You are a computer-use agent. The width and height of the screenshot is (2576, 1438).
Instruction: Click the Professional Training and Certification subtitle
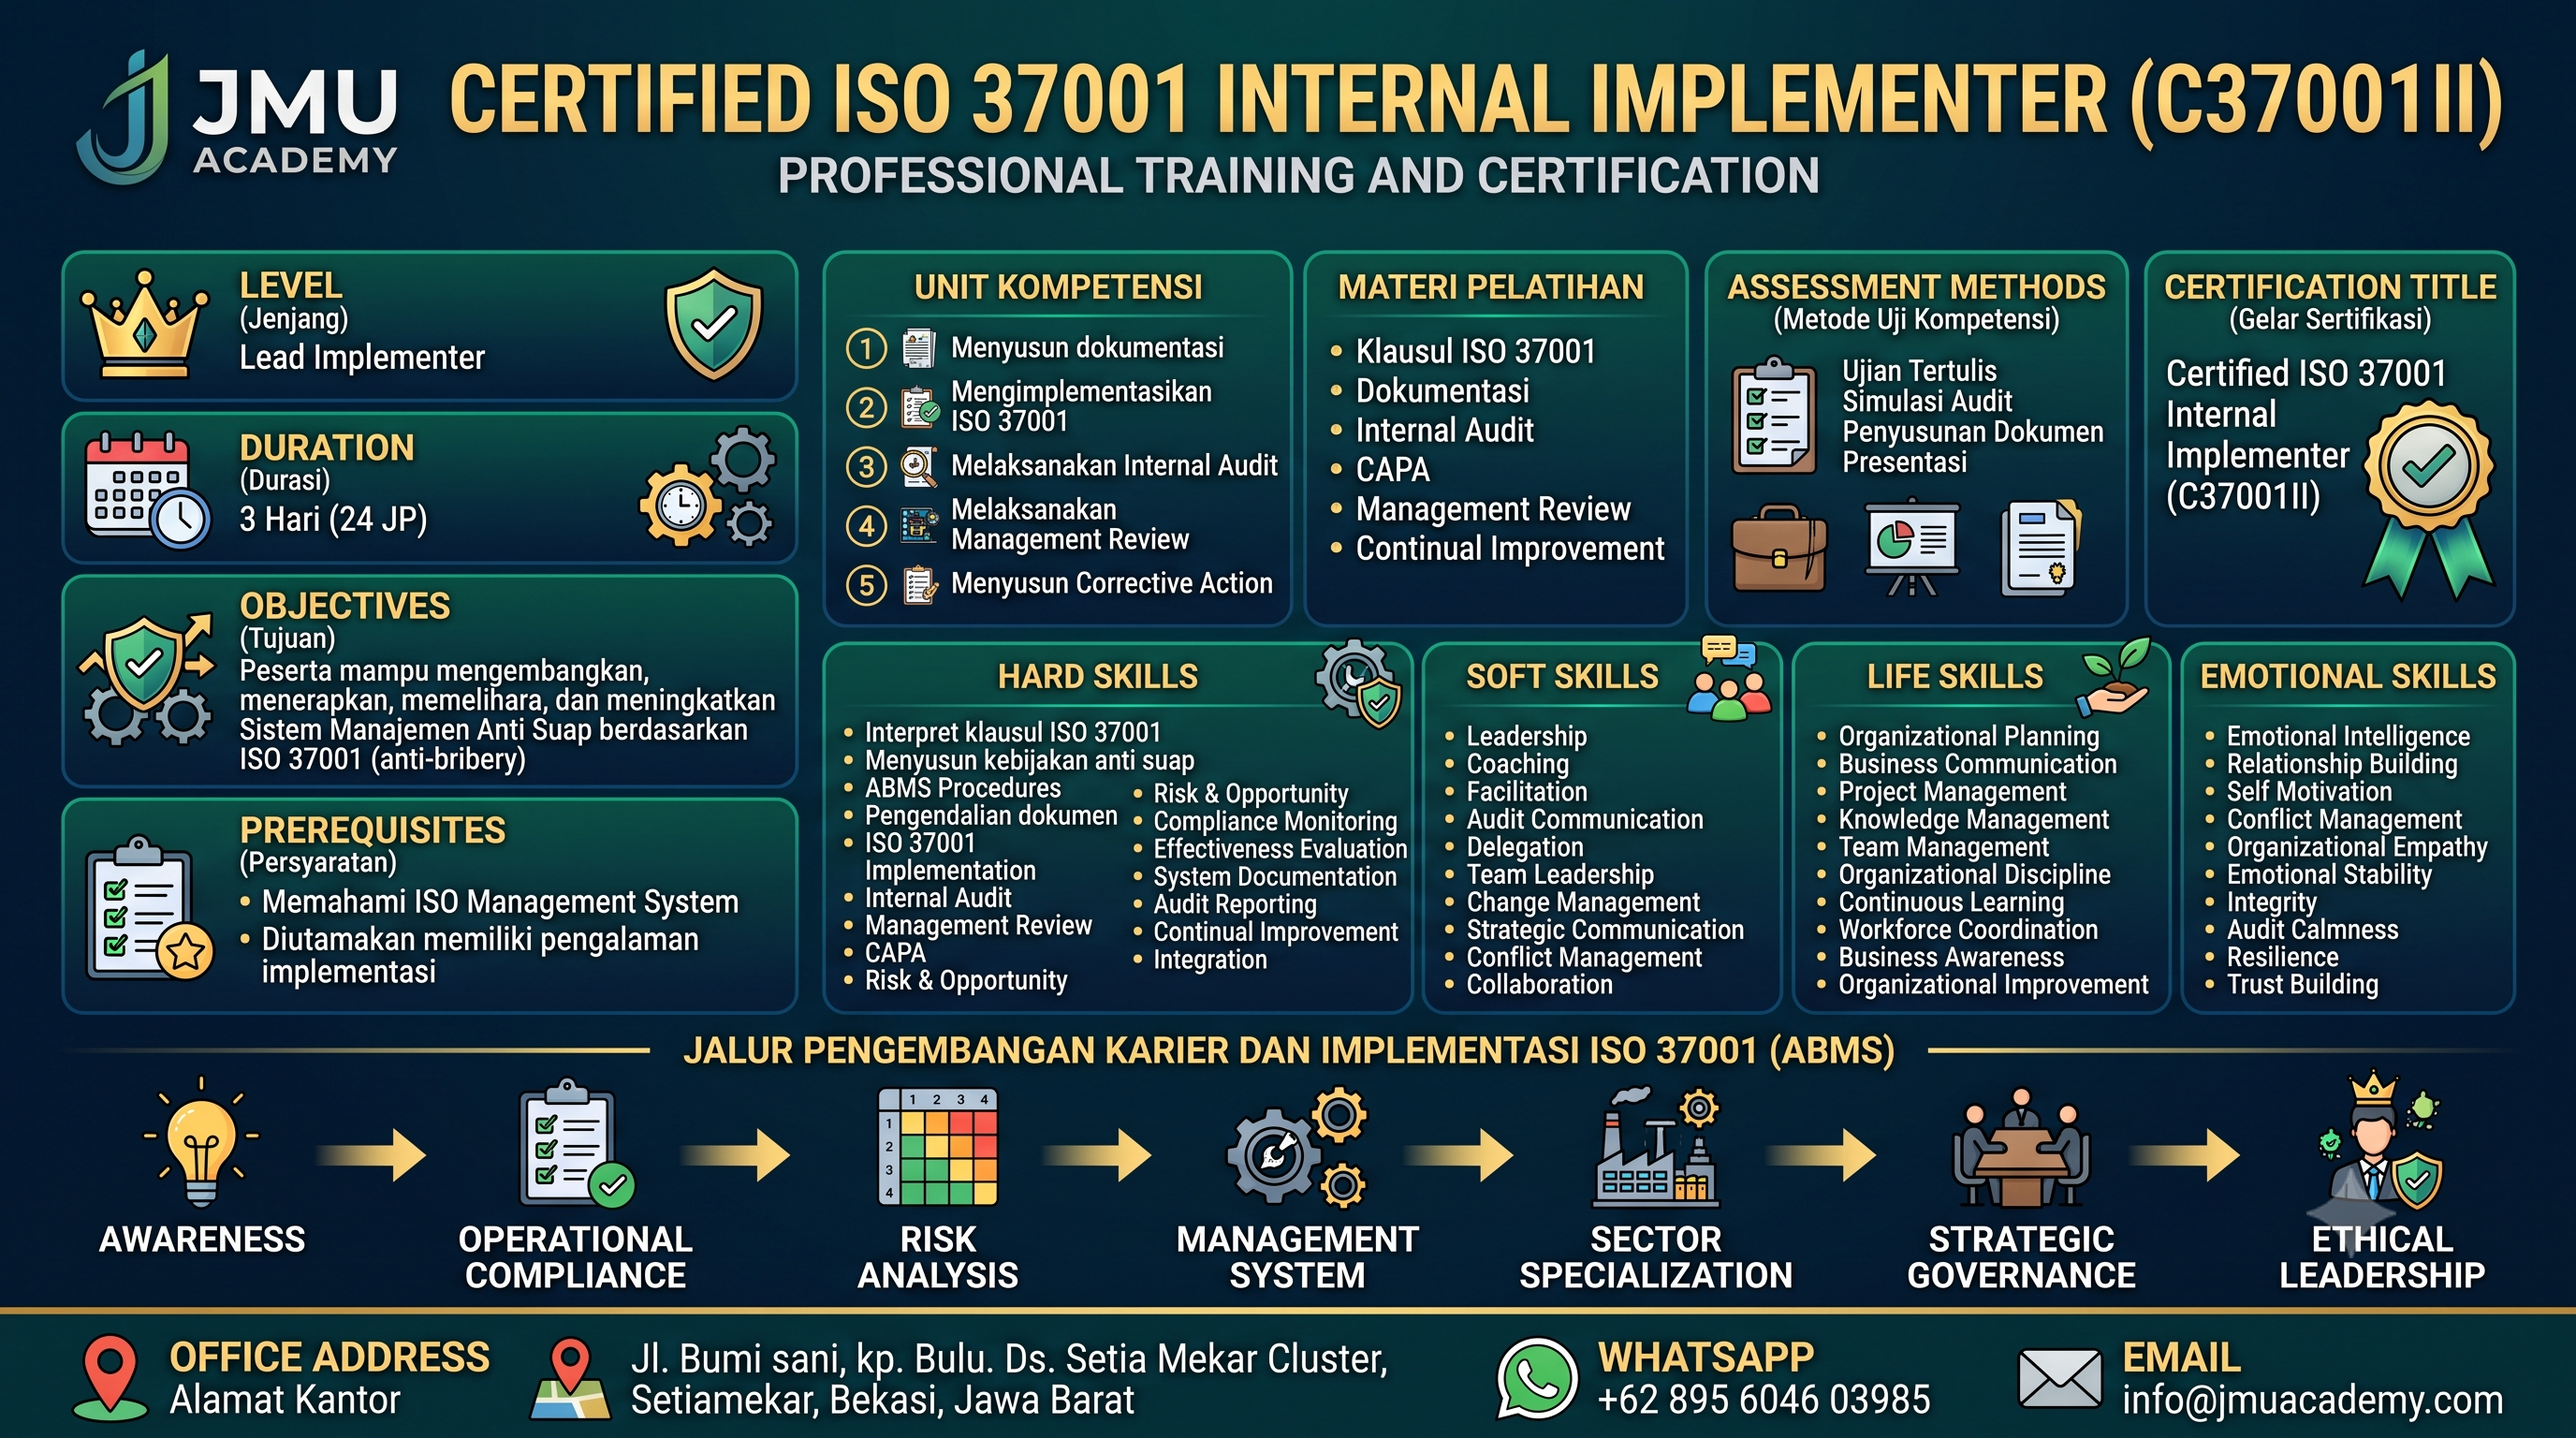pyautogui.click(x=1298, y=176)
